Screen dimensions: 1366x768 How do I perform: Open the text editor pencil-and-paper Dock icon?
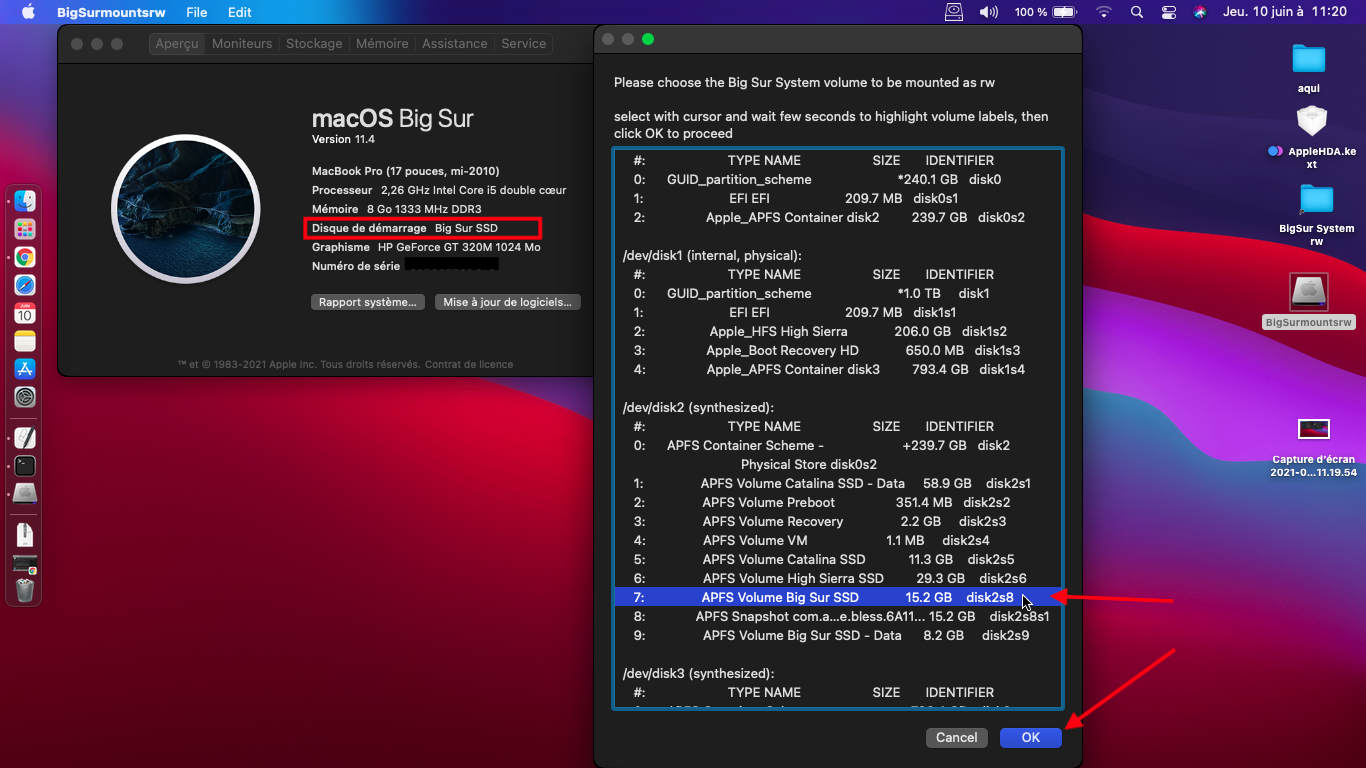(x=25, y=437)
